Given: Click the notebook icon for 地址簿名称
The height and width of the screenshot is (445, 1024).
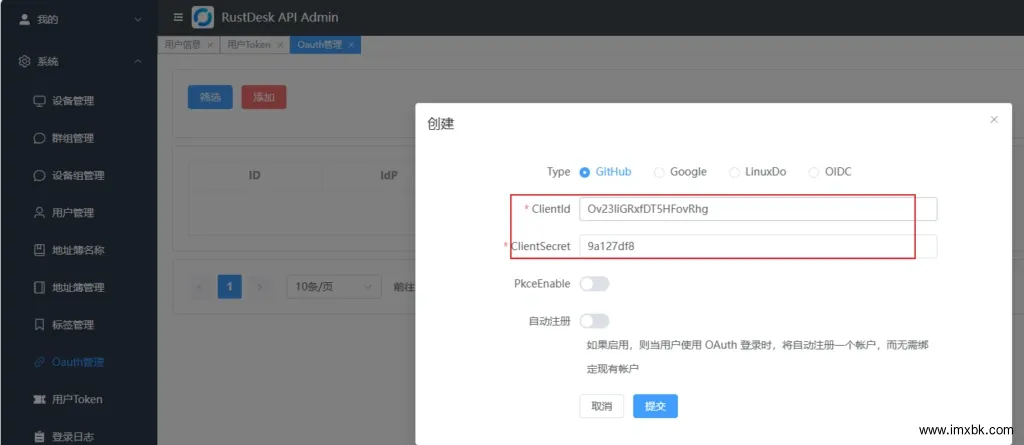Looking at the screenshot, I should pos(39,250).
